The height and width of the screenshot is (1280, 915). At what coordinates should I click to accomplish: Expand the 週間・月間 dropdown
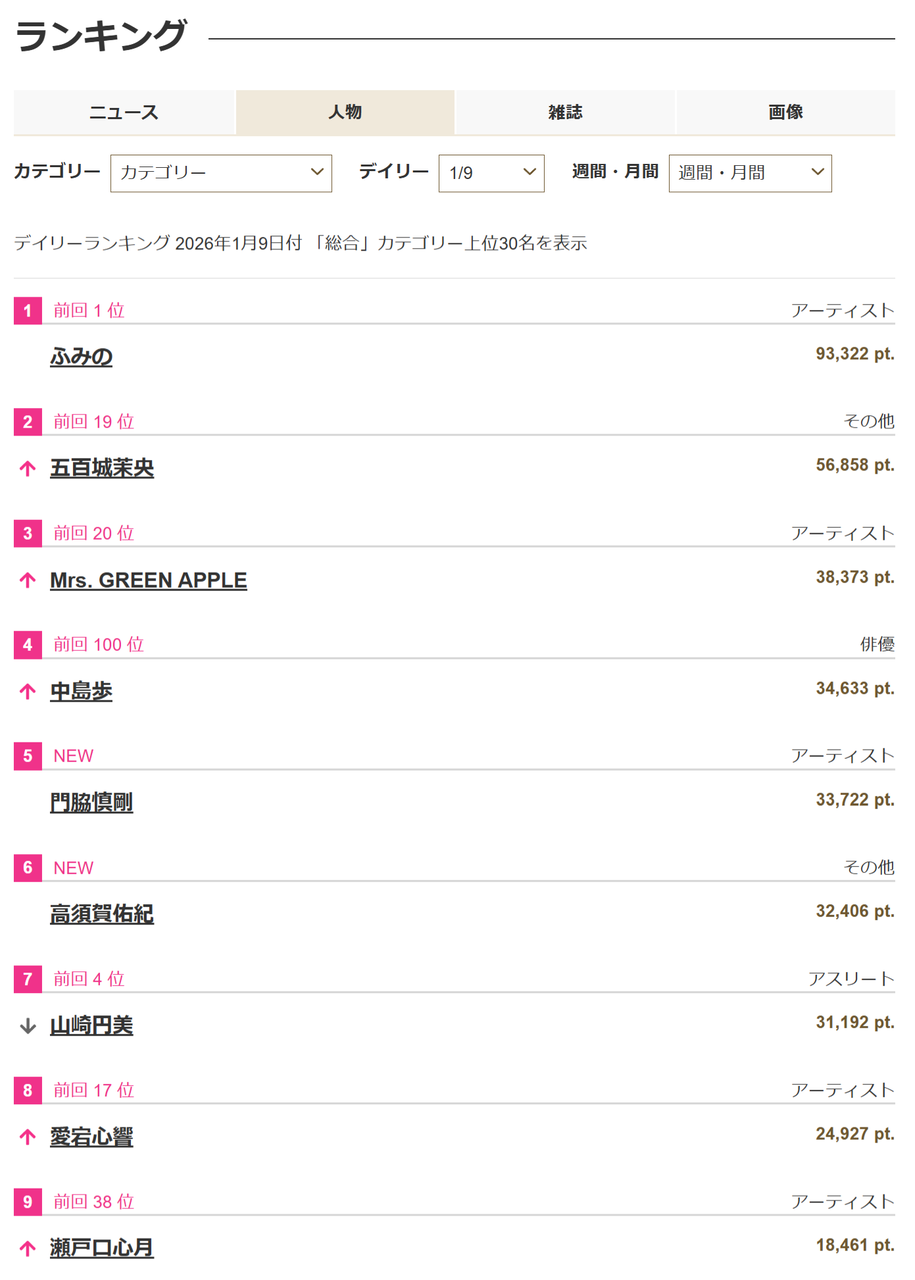tap(750, 173)
